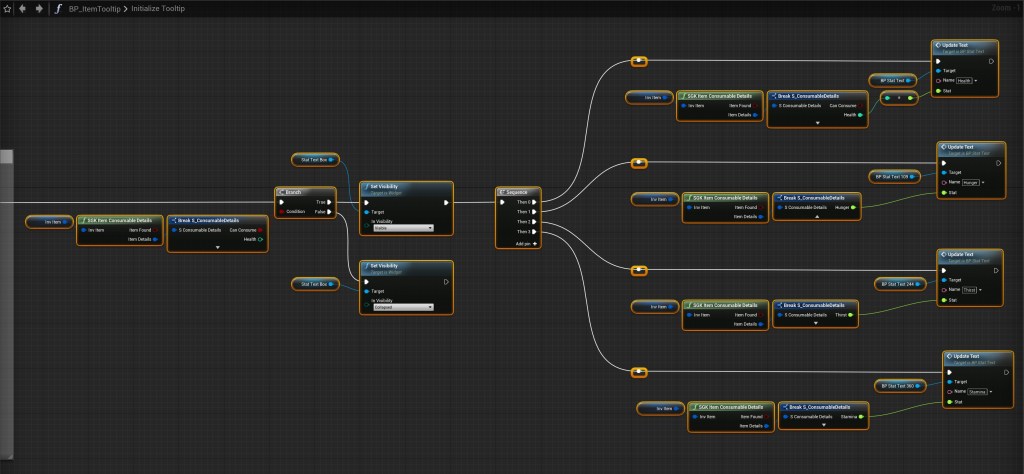The height and width of the screenshot is (474, 1024).
Task: Click the Branch node header
Action: pos(294,190)
